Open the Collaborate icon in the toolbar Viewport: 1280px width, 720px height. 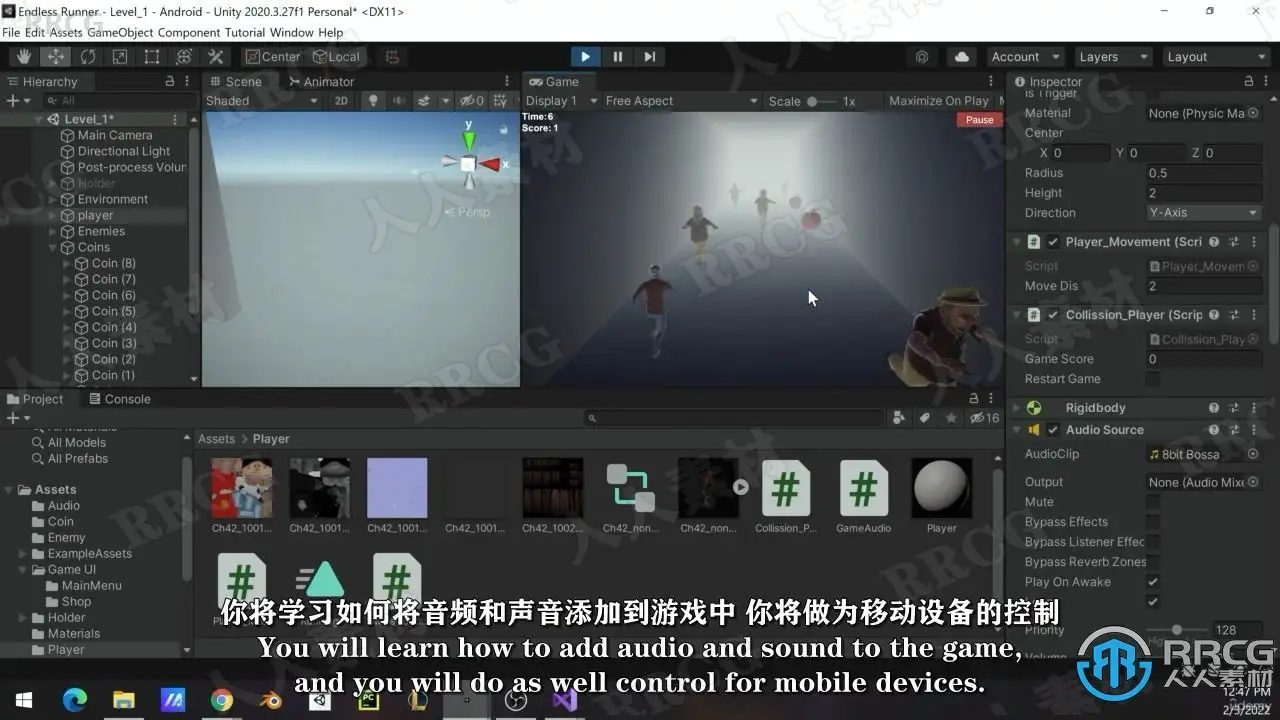pos(922,57)
